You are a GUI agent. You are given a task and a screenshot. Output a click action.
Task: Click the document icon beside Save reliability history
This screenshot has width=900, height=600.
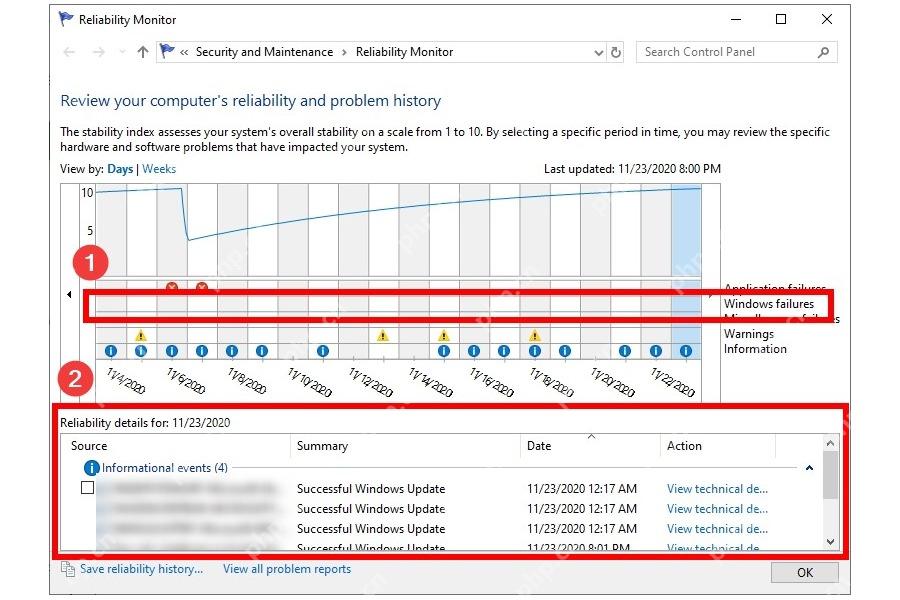tap(68, 569)
